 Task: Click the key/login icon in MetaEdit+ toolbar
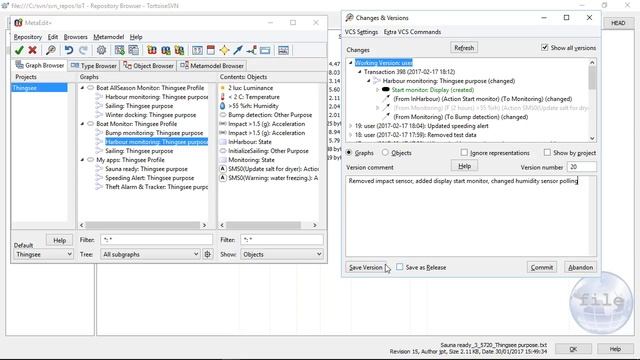pos(51,50)
